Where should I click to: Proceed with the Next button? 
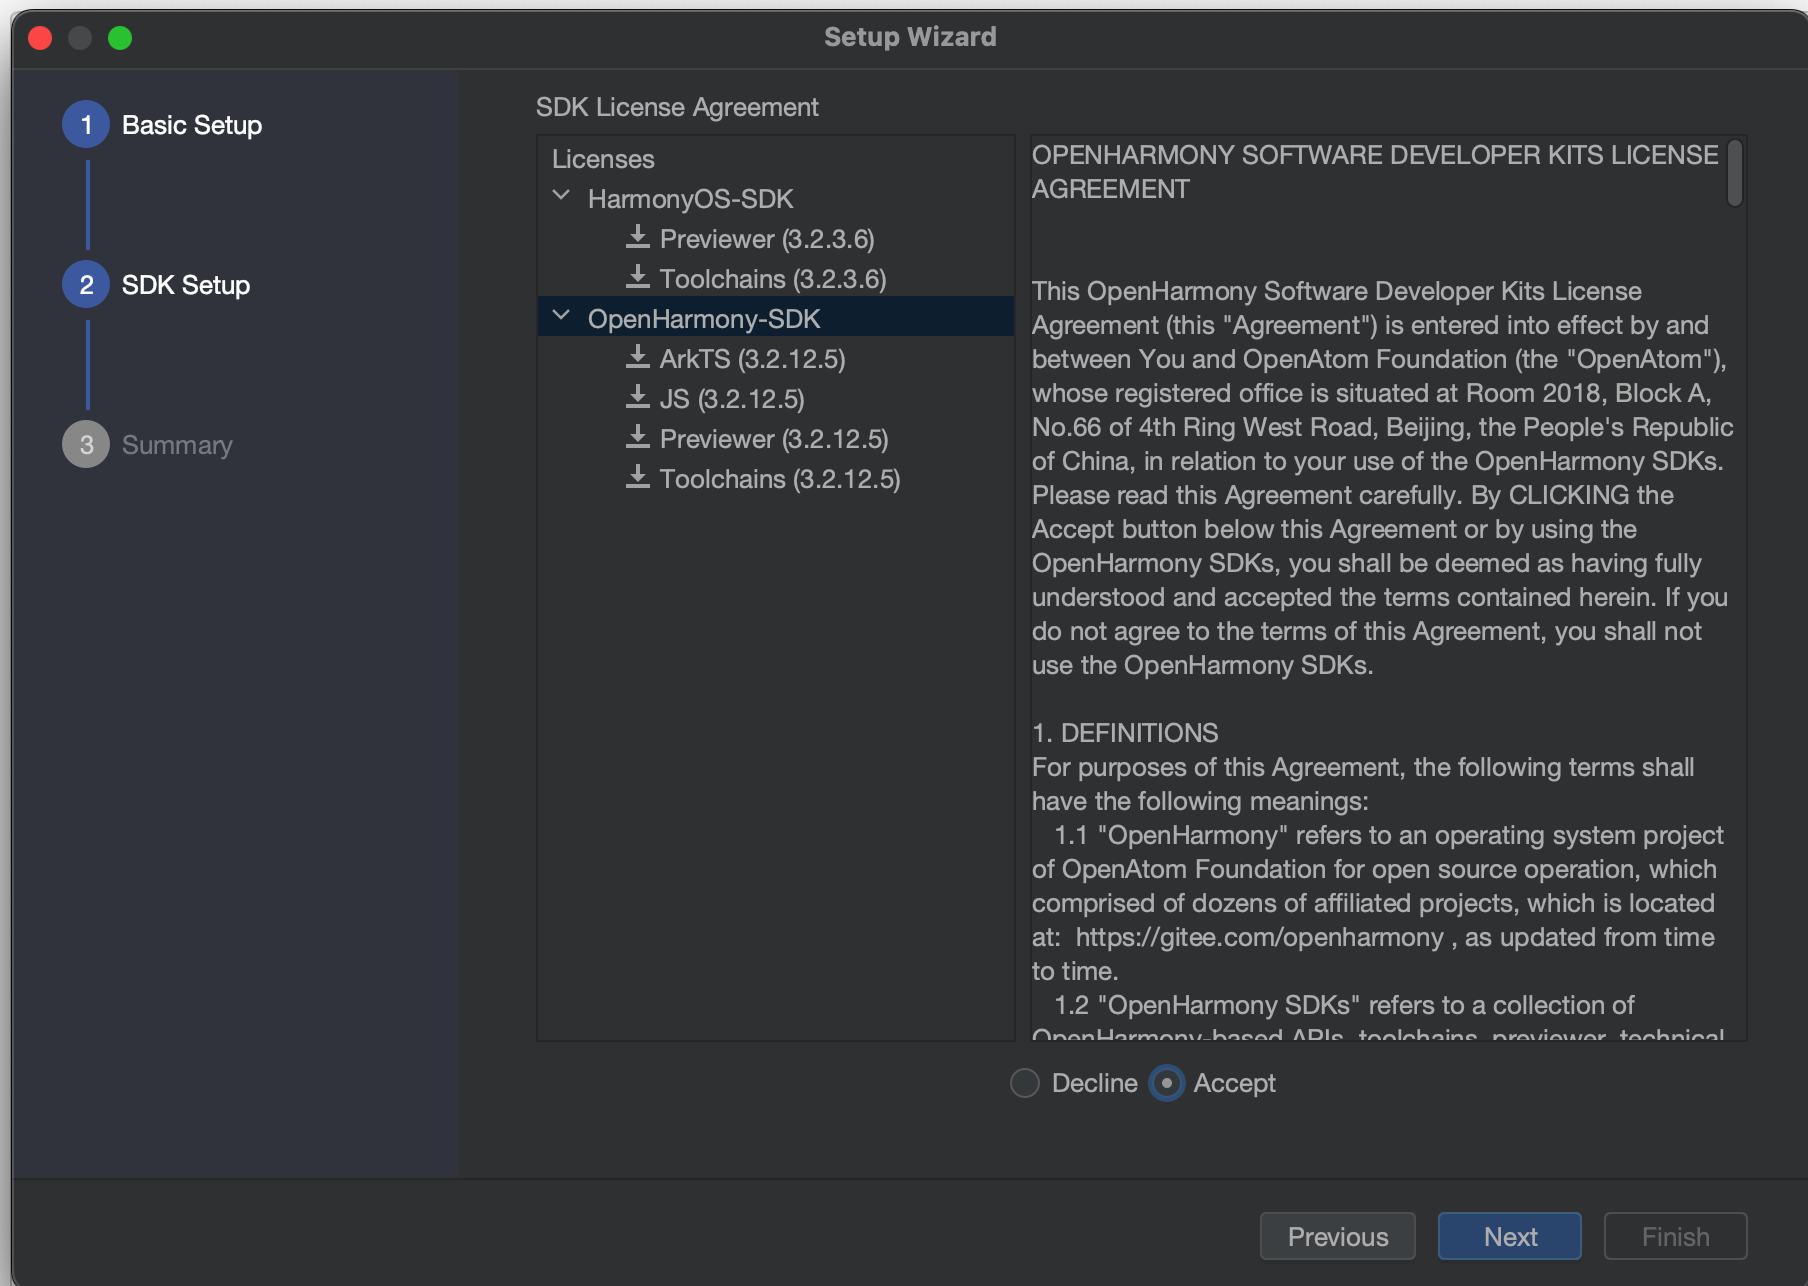[x=1510, y=1237]
